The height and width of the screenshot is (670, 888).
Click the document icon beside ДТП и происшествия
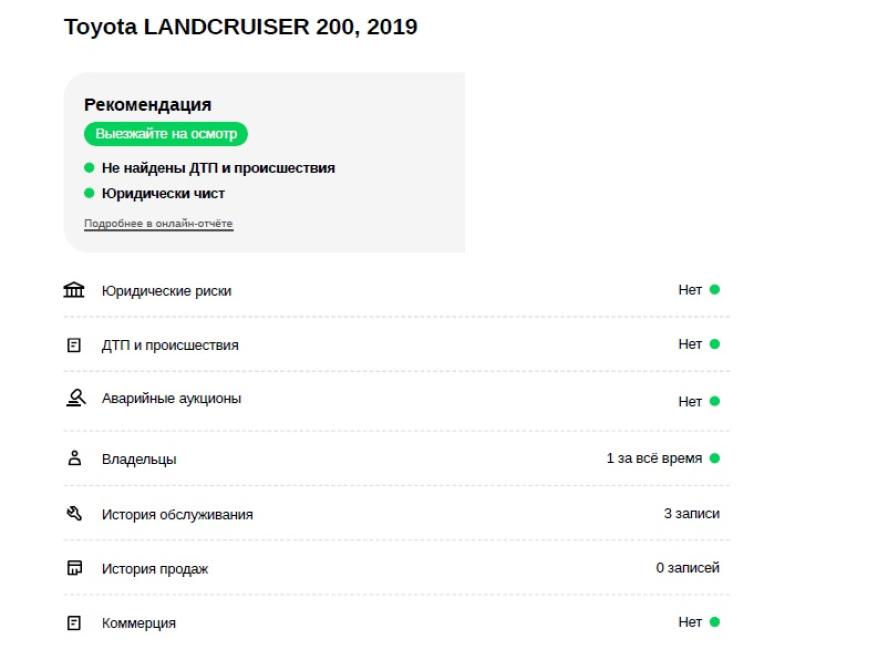point(74,345)
